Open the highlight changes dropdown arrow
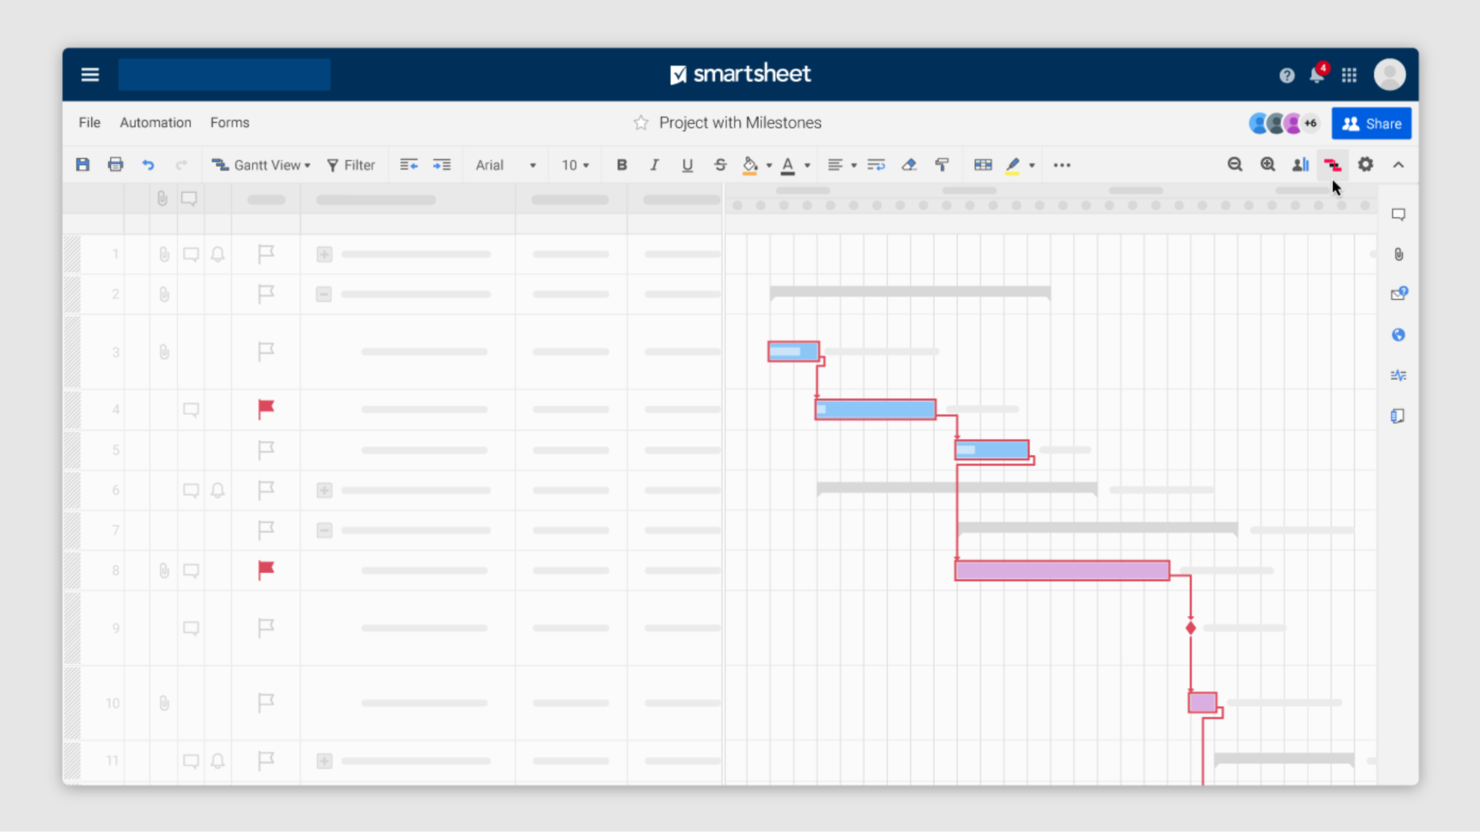Viewport: 1480px width, 832px height. [1032, 166]
